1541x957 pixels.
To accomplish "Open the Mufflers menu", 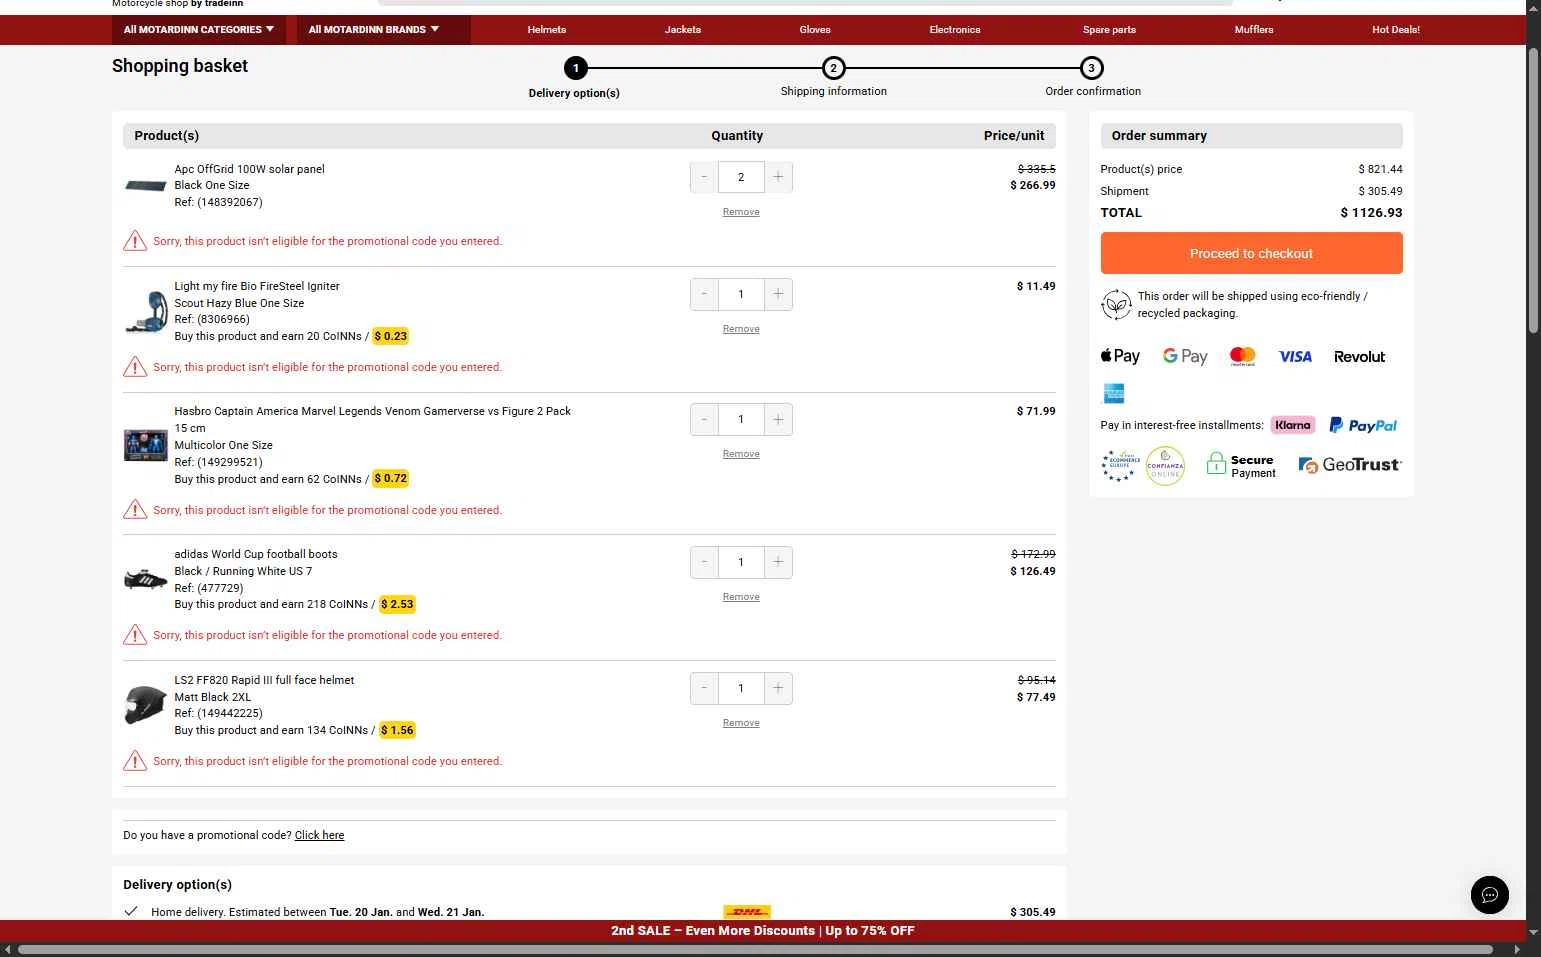I will pyautogui.click(x=1253, y=30).
